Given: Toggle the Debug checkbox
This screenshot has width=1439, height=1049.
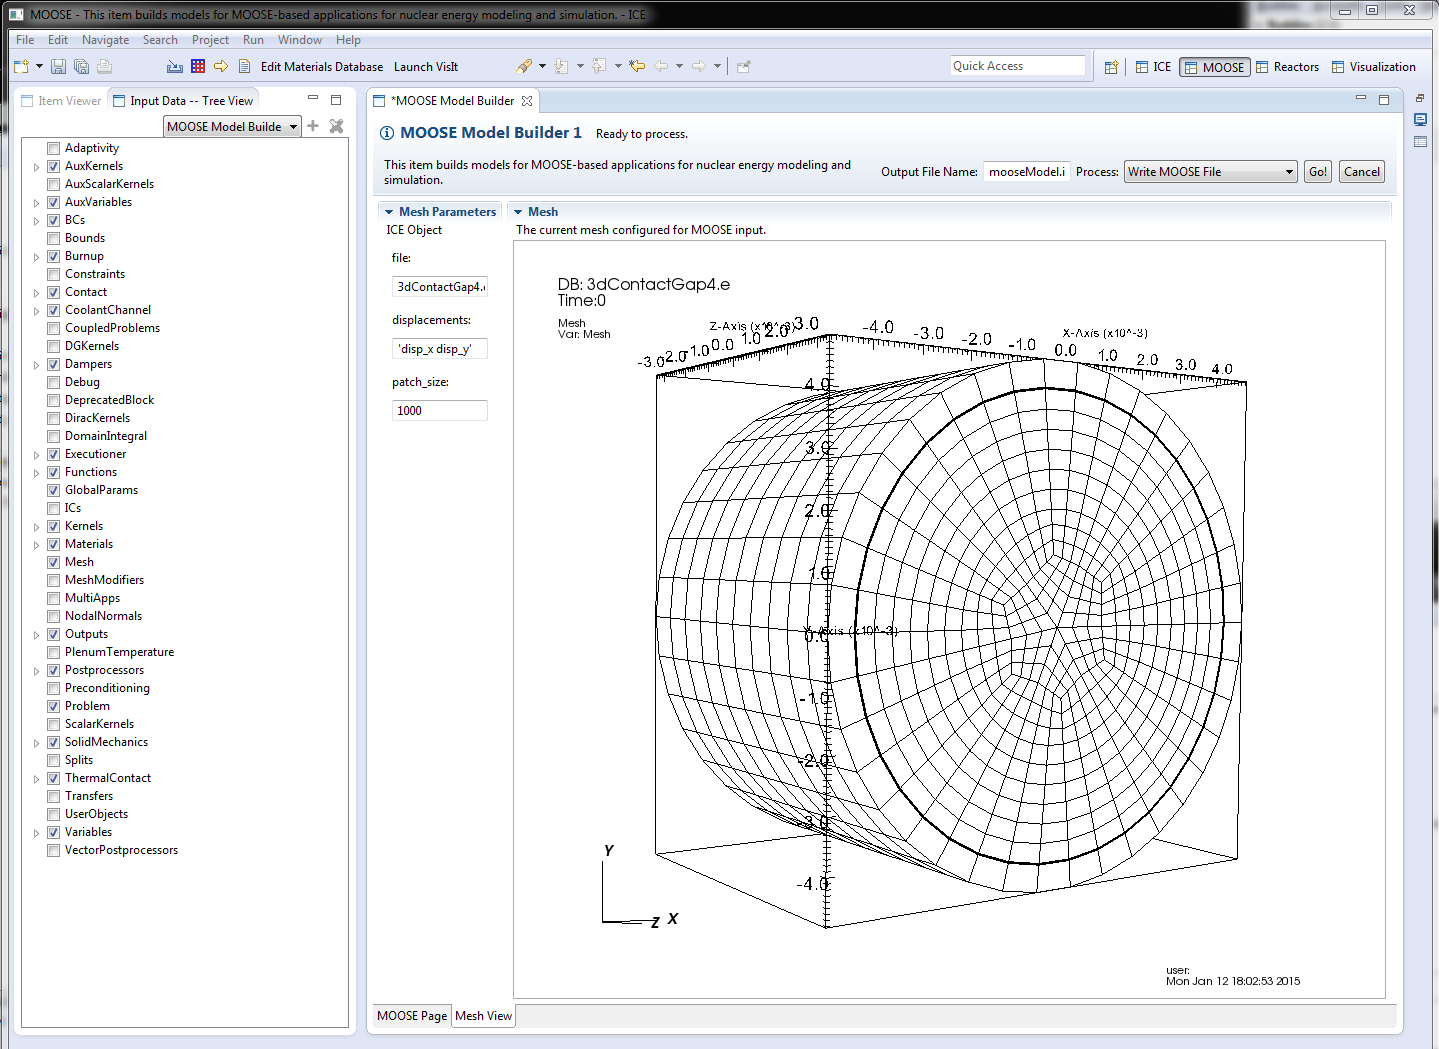Looking at the screenshot, I should 54,382.
